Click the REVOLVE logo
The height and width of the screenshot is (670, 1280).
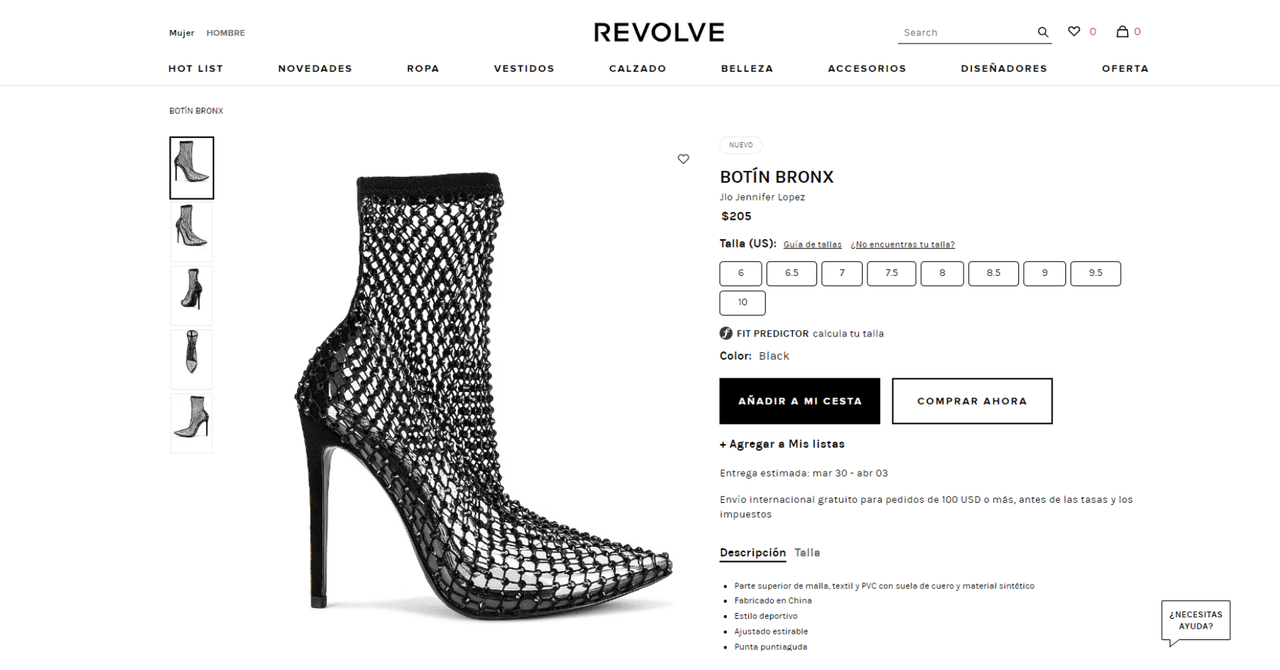[x=658, y=31]
